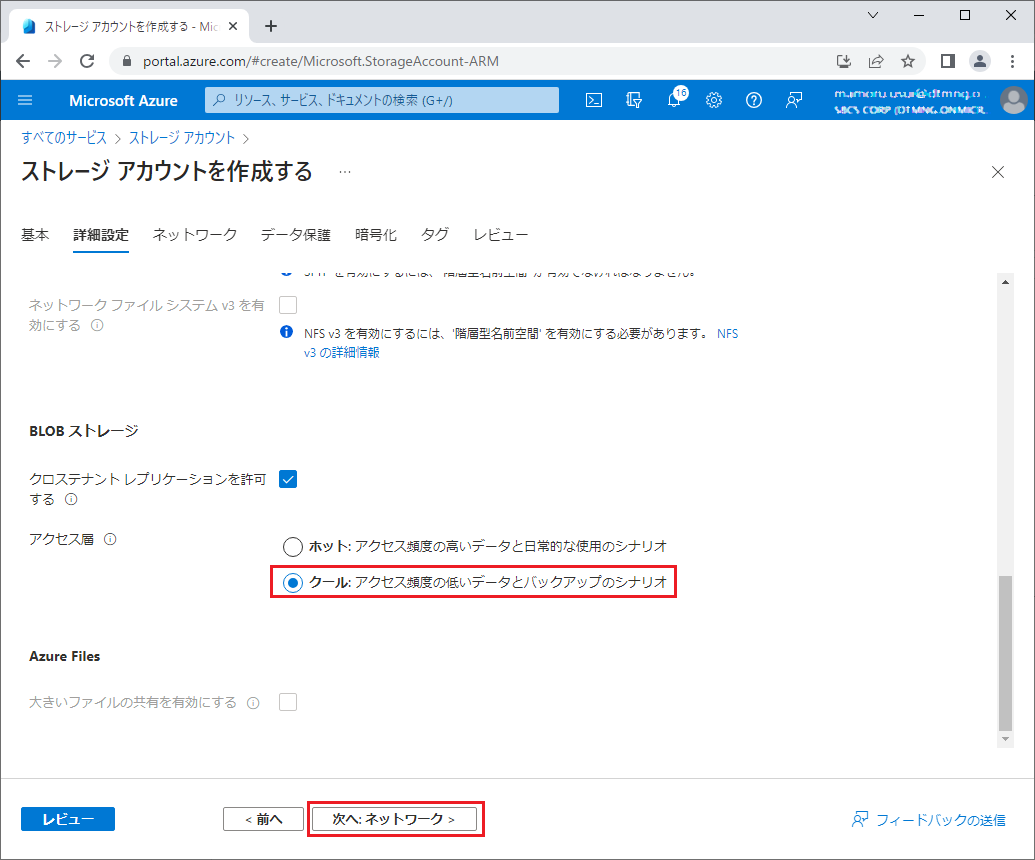This screenshot has height=860, width=1035.
Task: Select the ホット access tier radio button
Action: point(292,547)
